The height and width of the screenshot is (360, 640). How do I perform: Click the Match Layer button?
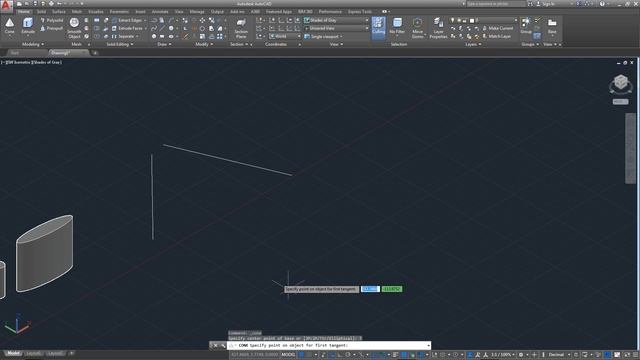coord(496,36)
